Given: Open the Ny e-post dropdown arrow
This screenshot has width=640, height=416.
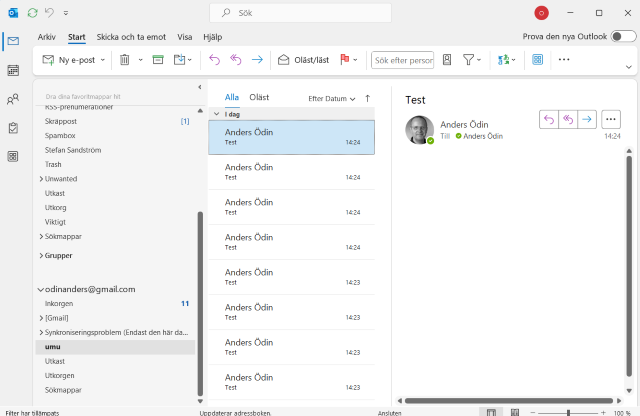Looking at the screenshot, I should pos(103,60).
